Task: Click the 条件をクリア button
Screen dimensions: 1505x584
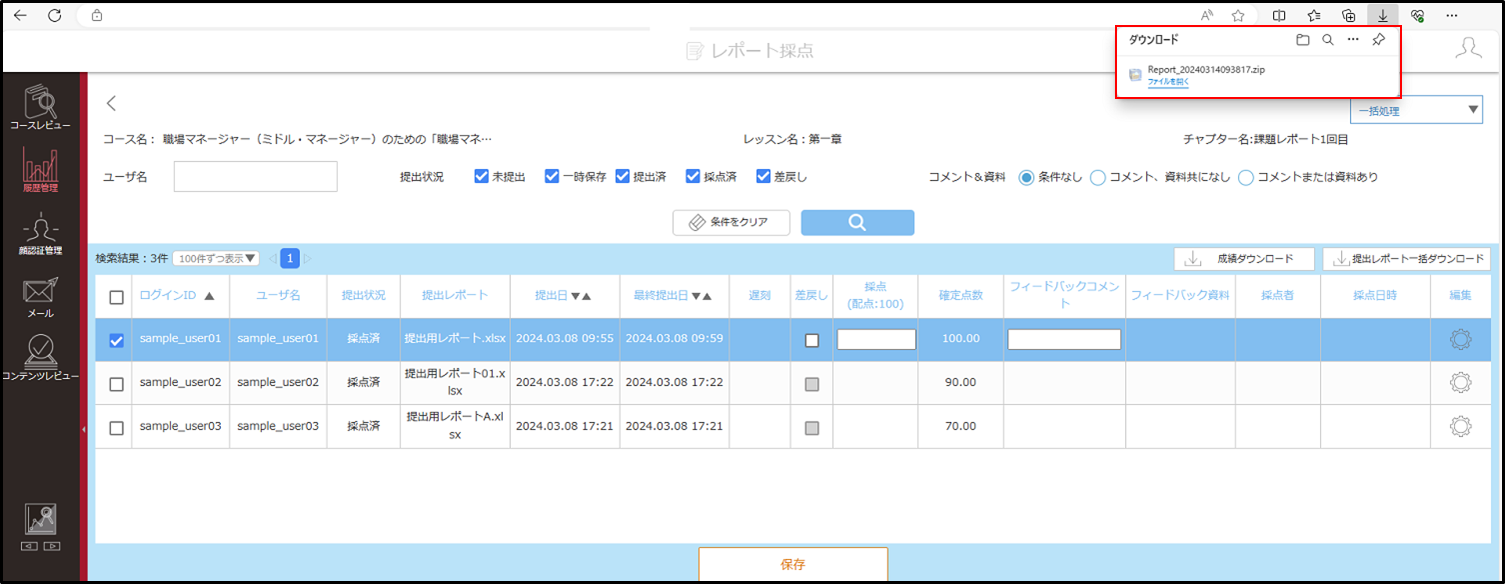Action: [x=731, y=222]
